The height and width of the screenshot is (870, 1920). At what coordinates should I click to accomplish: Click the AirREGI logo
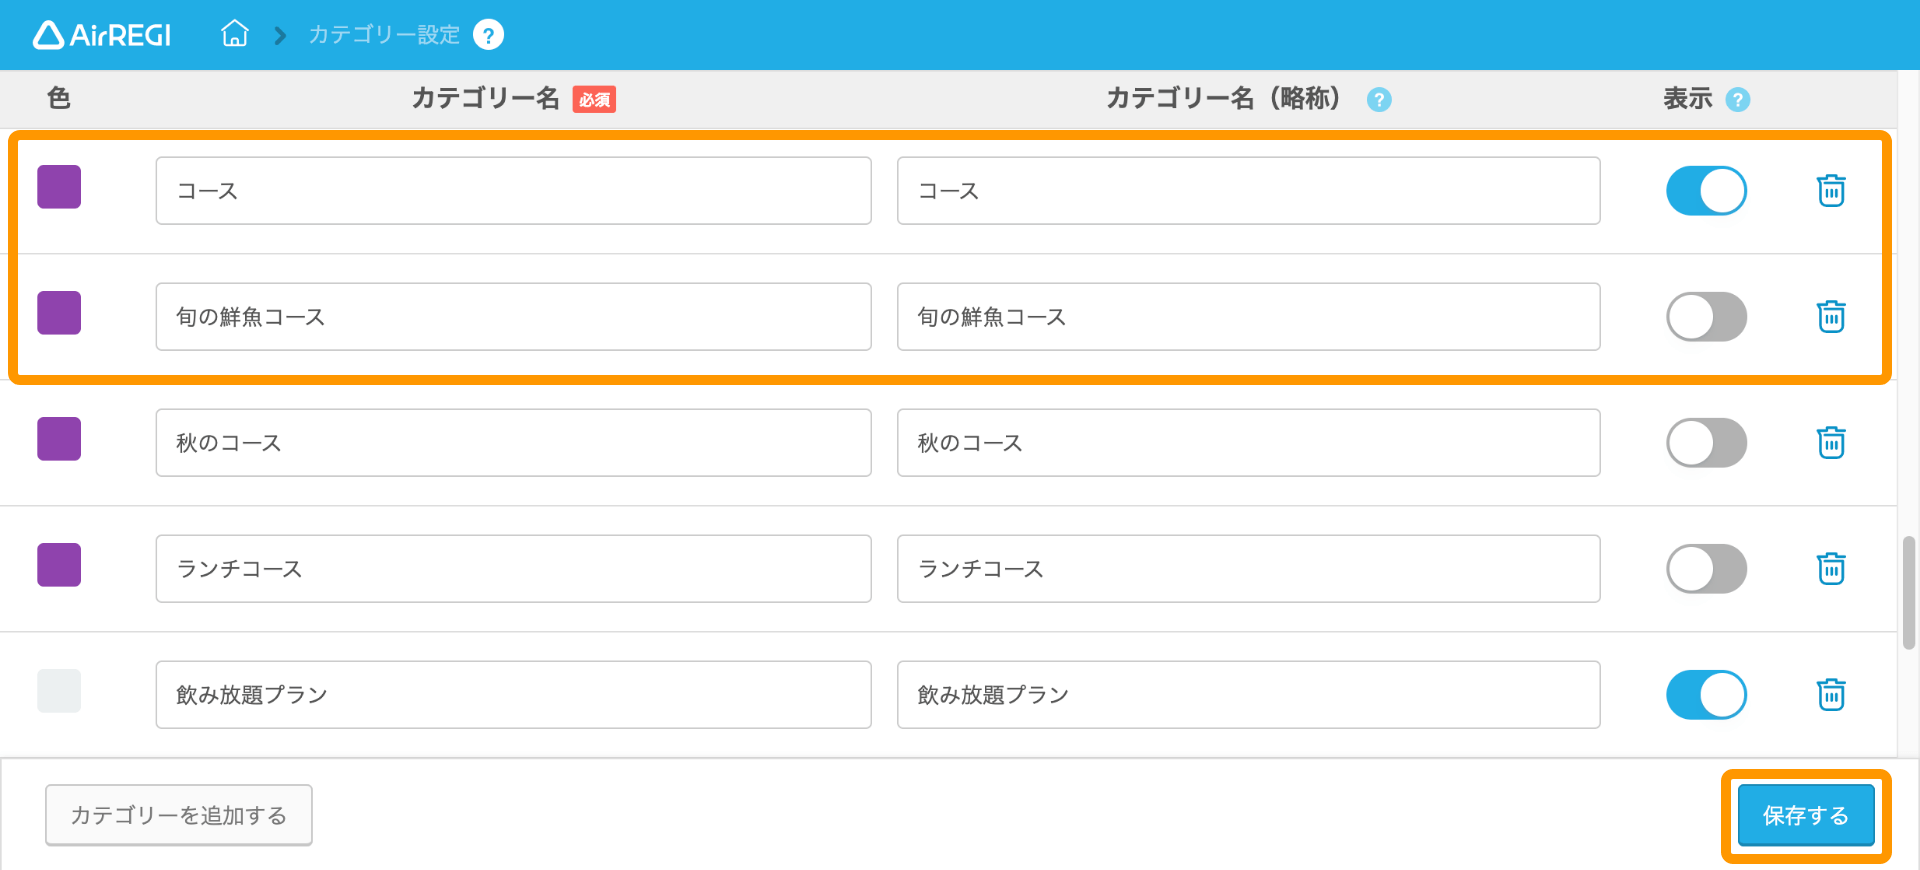[102, 35]
